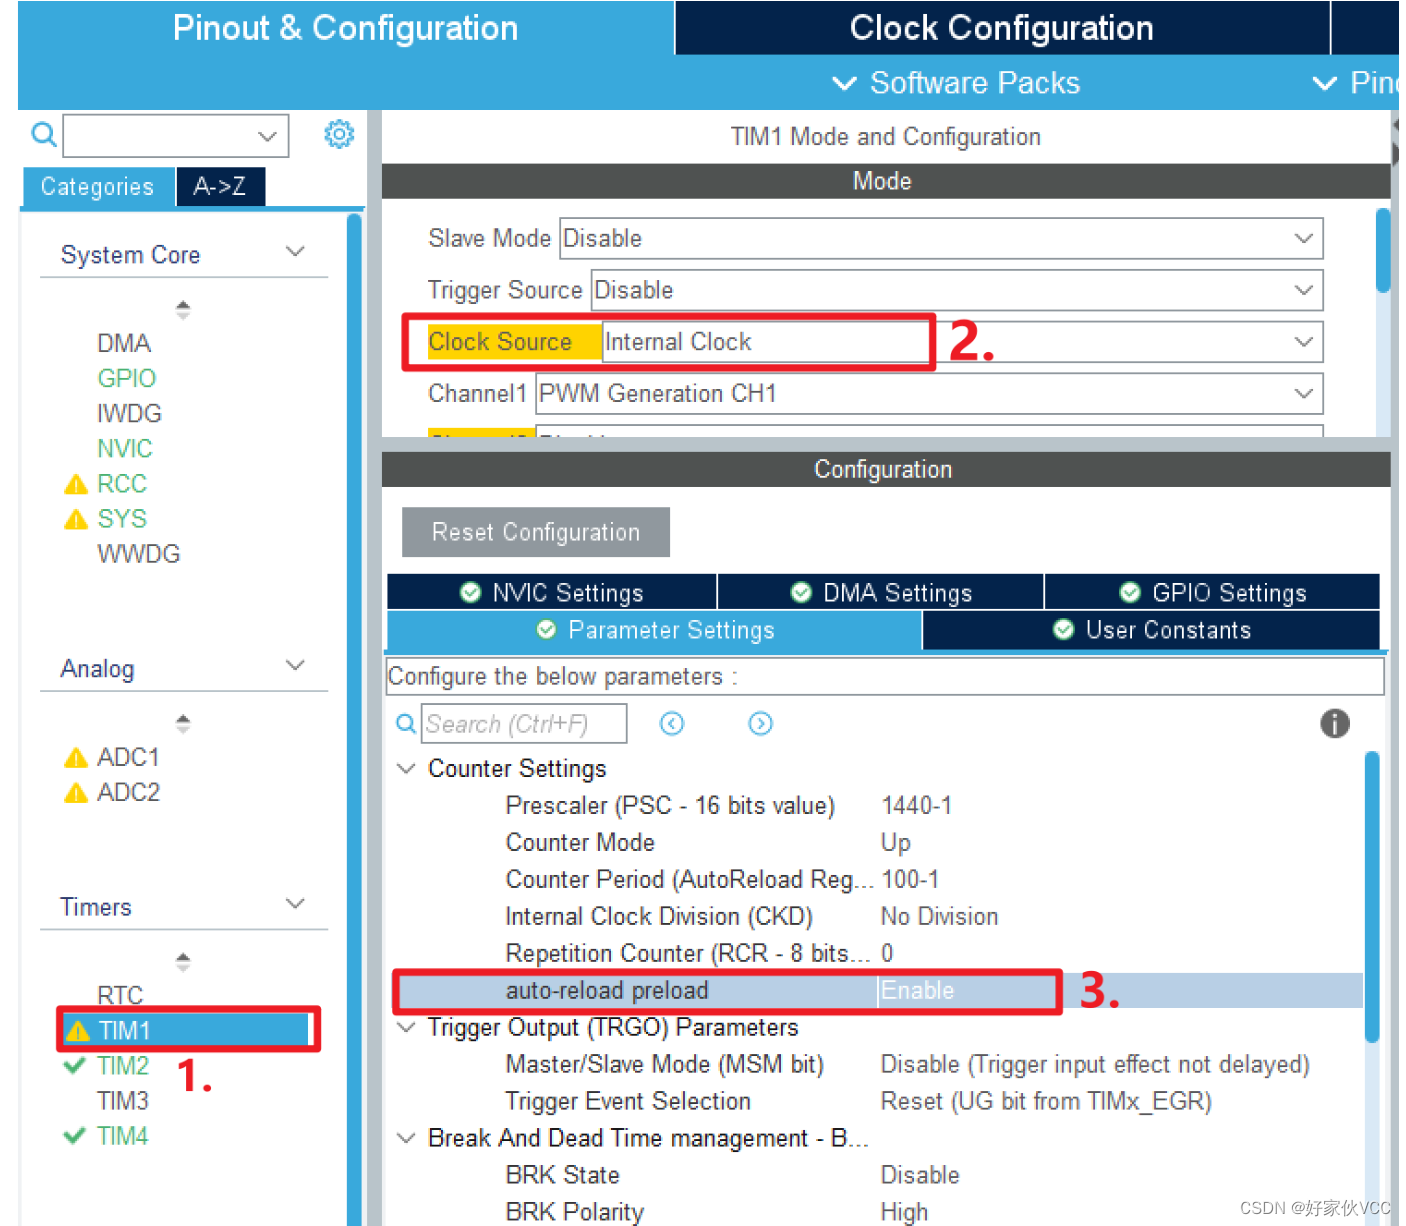
Task: Click the parameter list vertical scrollbar
Action: pos(1372,897)
